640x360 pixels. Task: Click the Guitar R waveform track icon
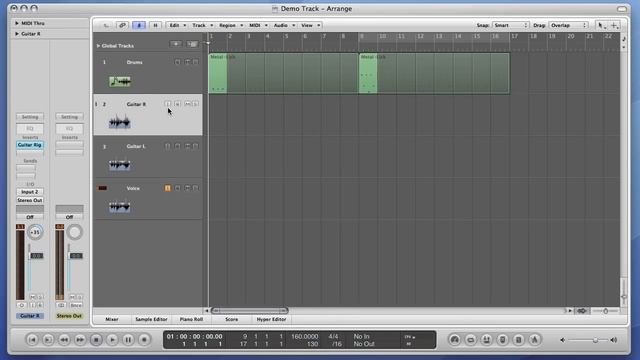pyautogui.click(x=120, y=122)
